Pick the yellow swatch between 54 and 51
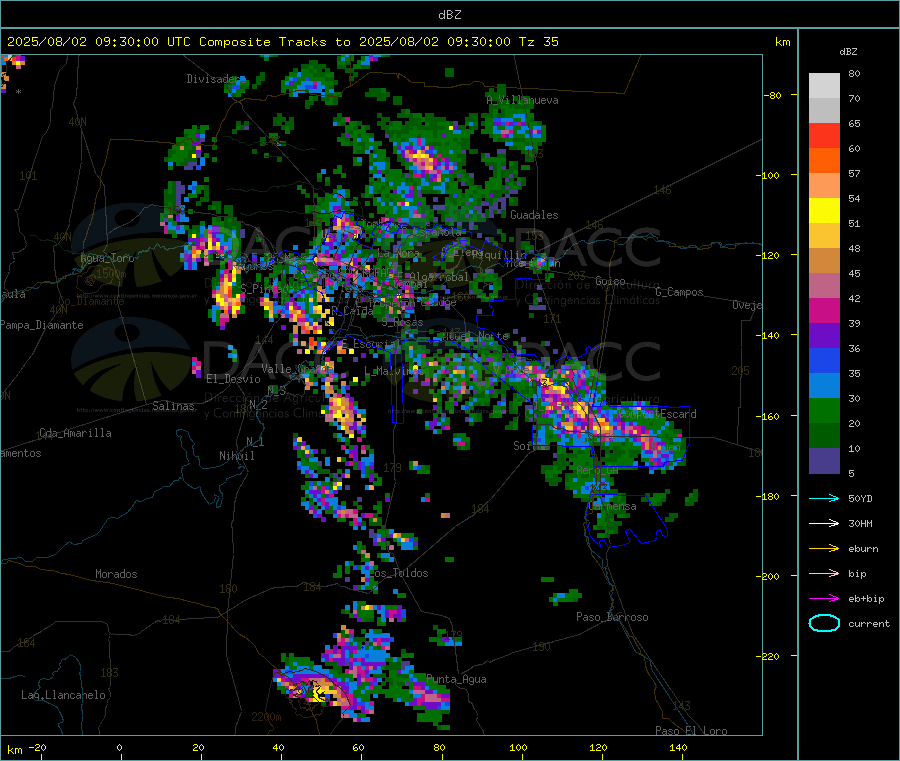This screenshot has height=761, width=900. click(x=824, y=211)
